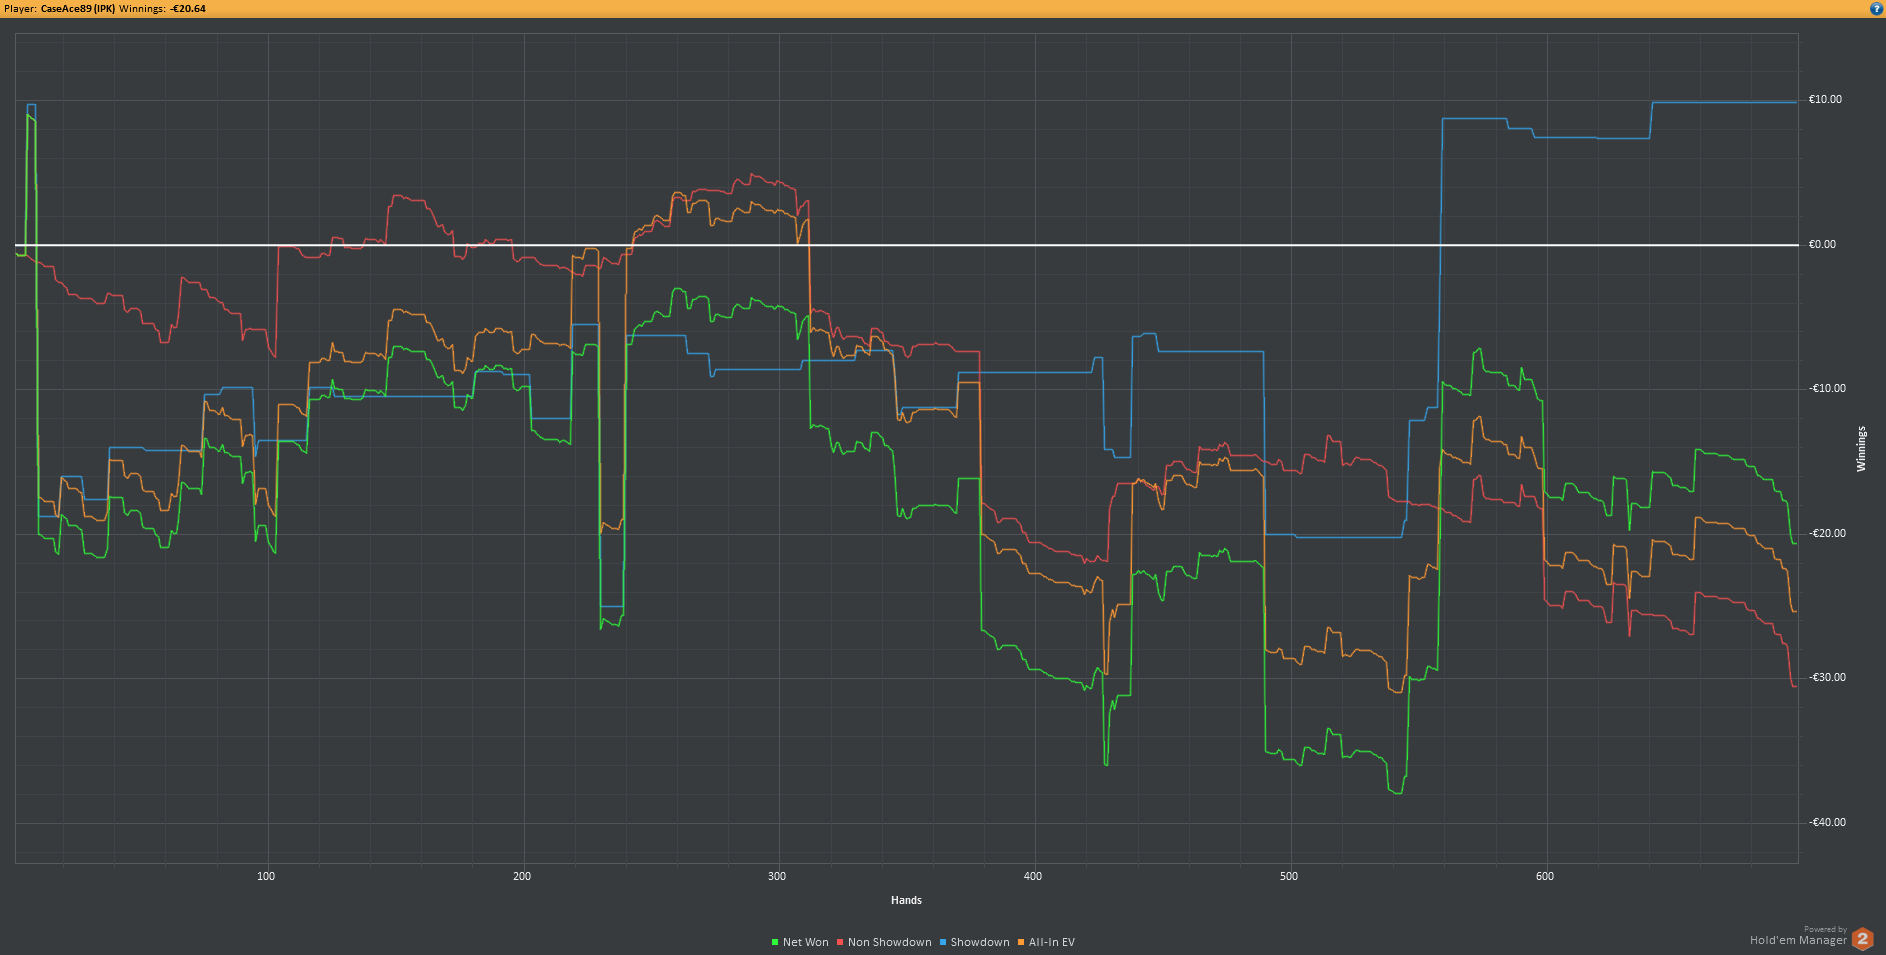Image resolution: width=1886 pixels, height=955 pixels.
Task: Click the winnings total "-€20.64" in header
Action: pos(188,9)
